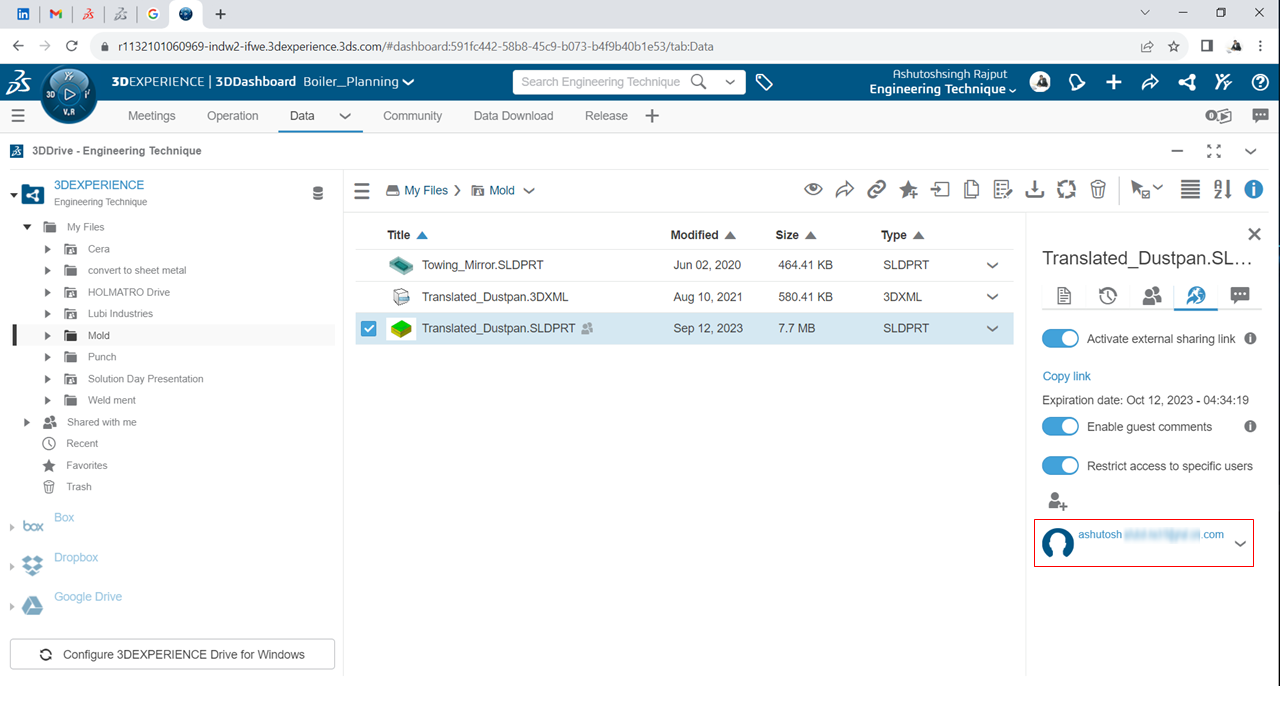Screen dimensions: 1280x720
Task: Click the Duplicate file icon
Action: 971,189
